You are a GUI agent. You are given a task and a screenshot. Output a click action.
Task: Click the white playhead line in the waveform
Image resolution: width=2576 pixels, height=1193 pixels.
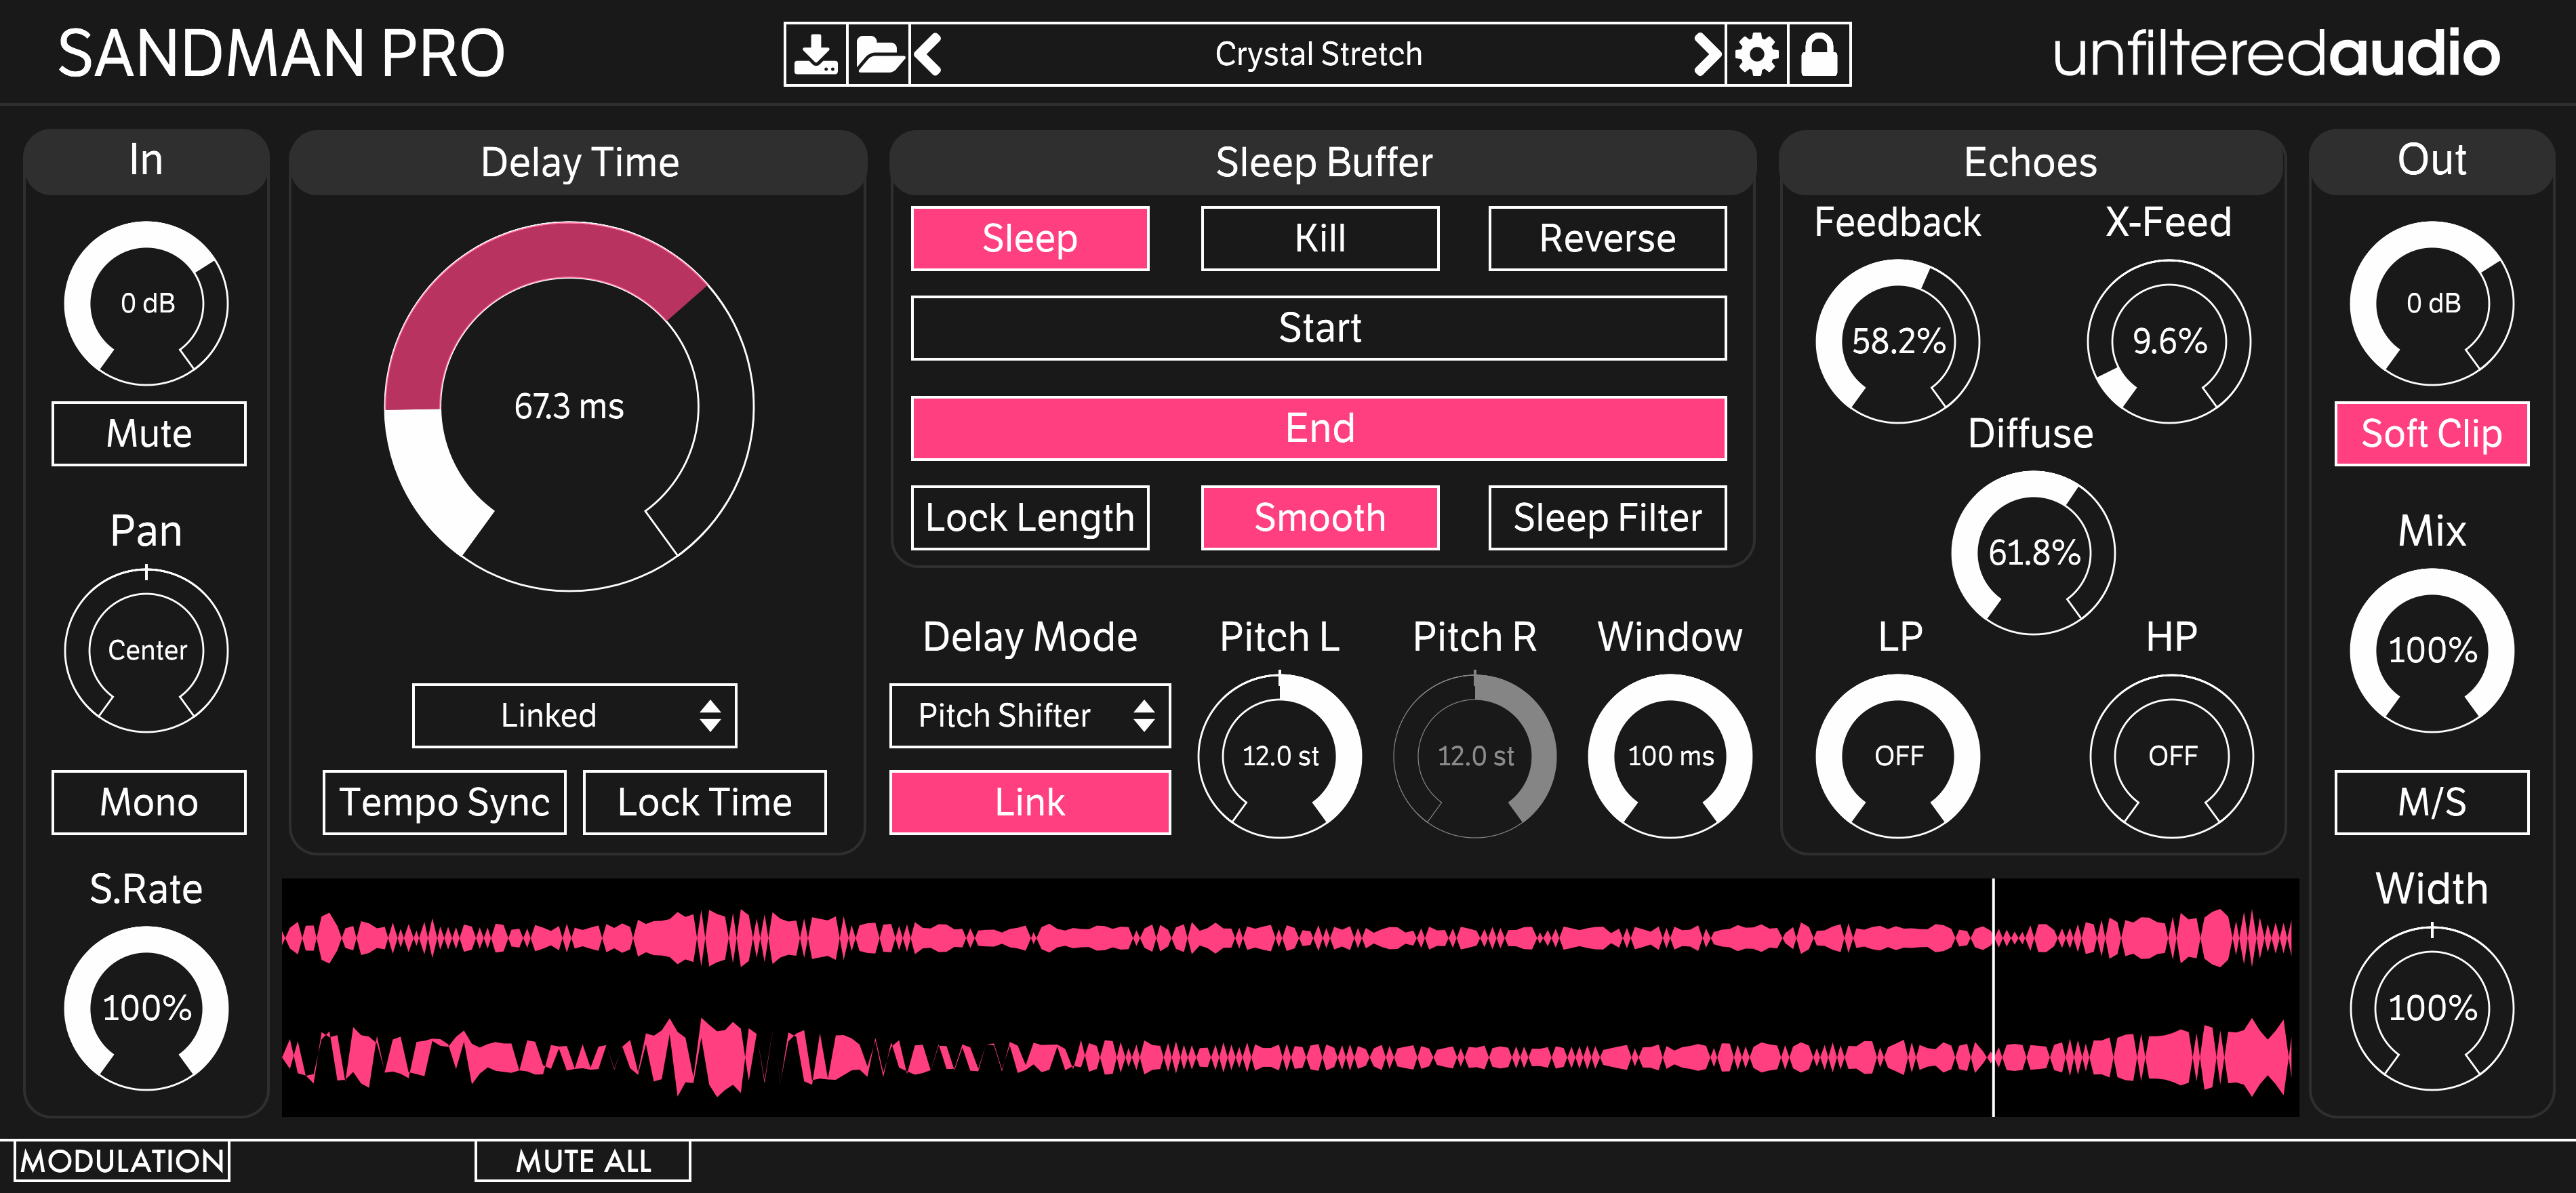pos(1993,997)
